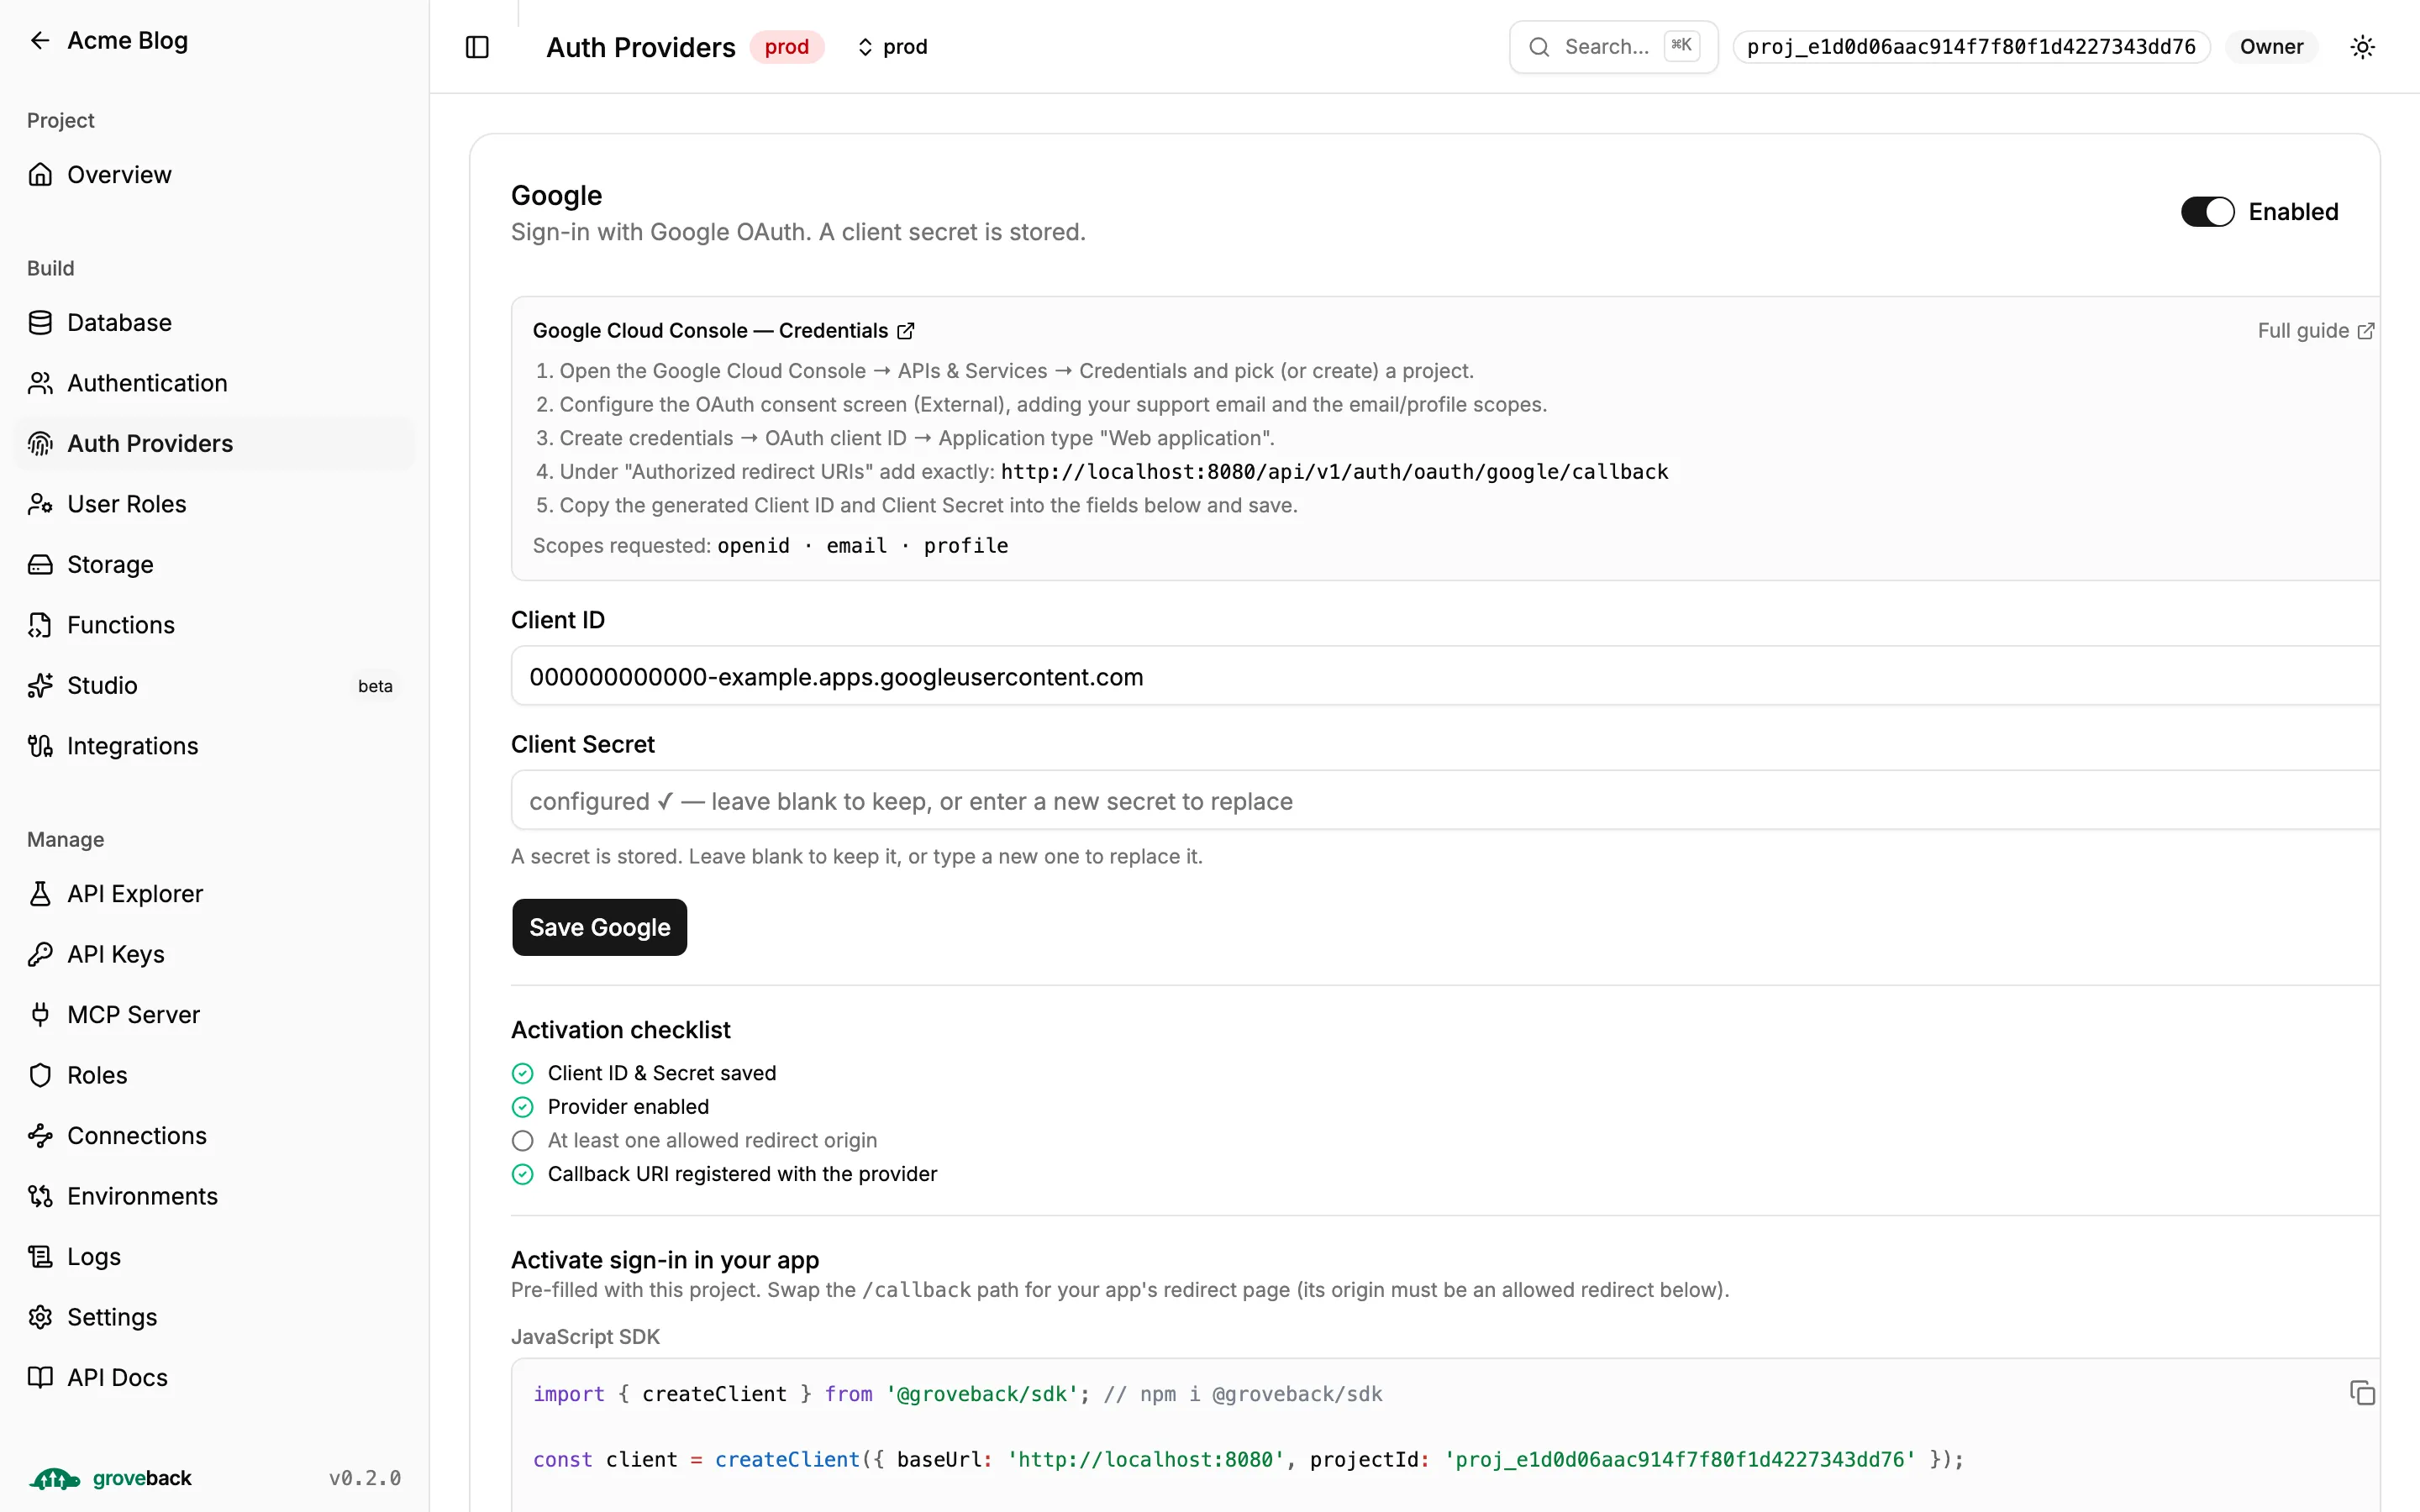Click the Save Google button
This screenshot has width=2420, height=1512.
(x=599, y=927)
